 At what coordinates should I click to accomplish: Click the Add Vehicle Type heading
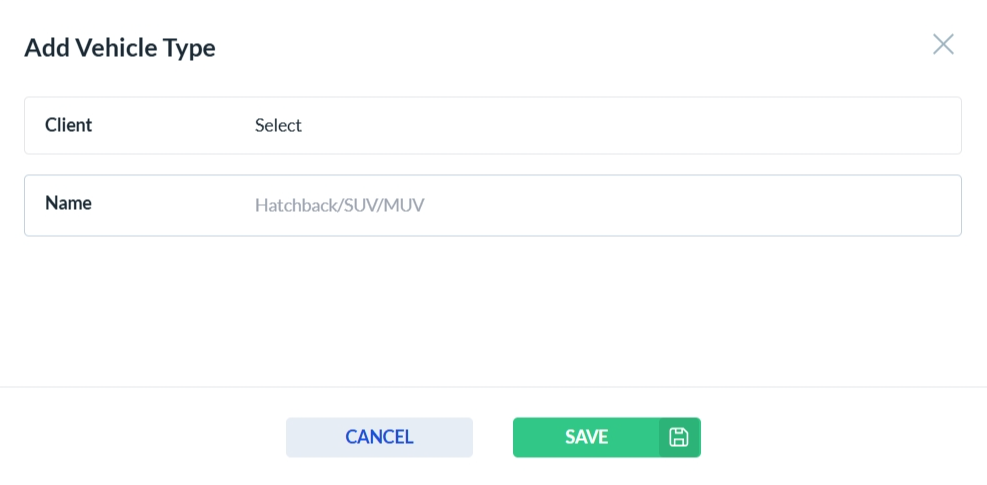click(120, 47)
